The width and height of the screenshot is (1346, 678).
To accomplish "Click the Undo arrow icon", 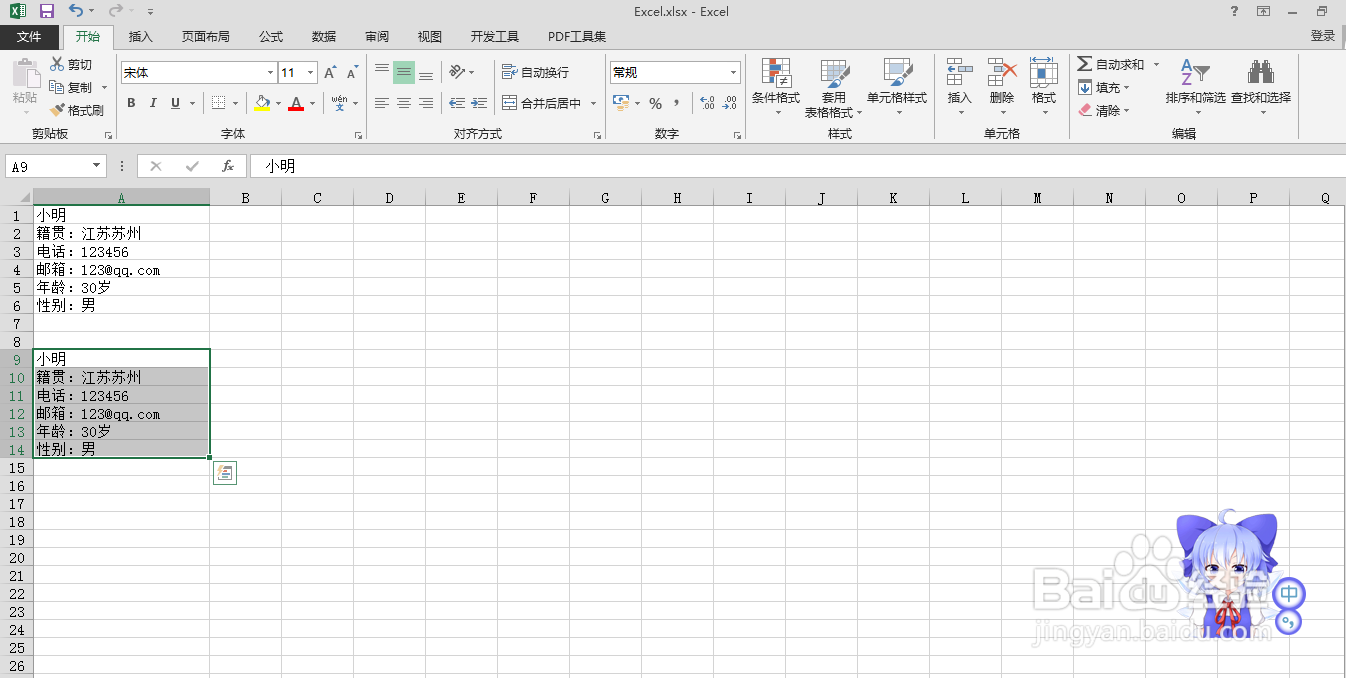I will (x=77, y=11).
